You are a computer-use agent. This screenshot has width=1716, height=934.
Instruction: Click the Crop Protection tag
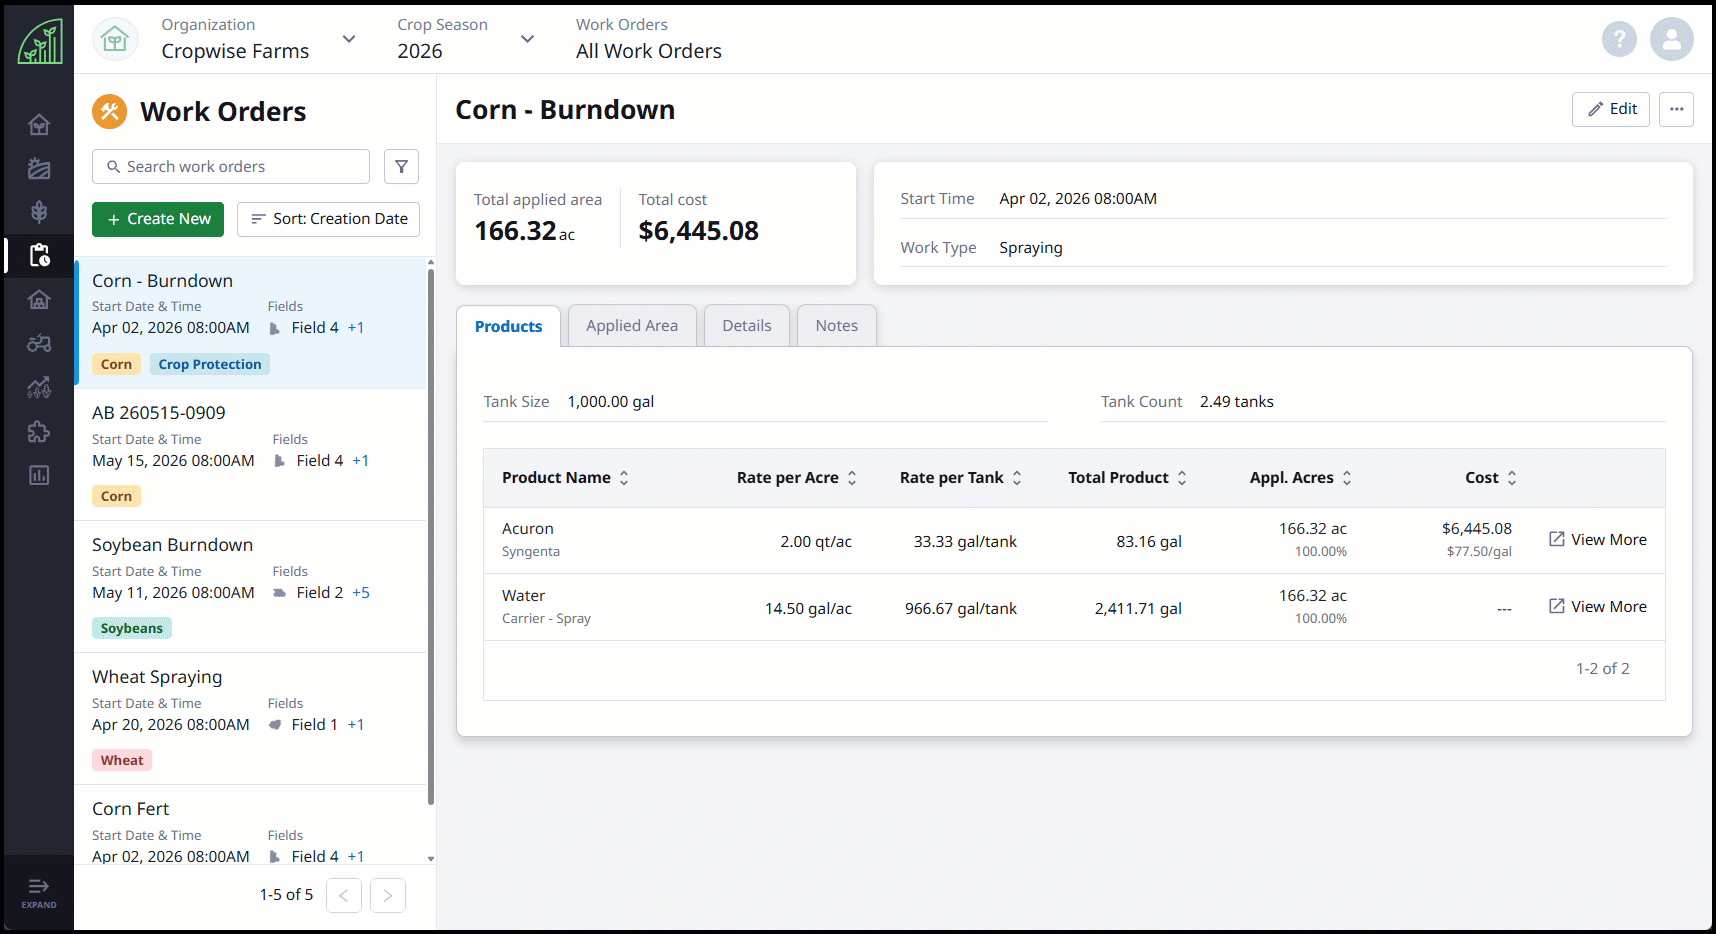(210, 365)
